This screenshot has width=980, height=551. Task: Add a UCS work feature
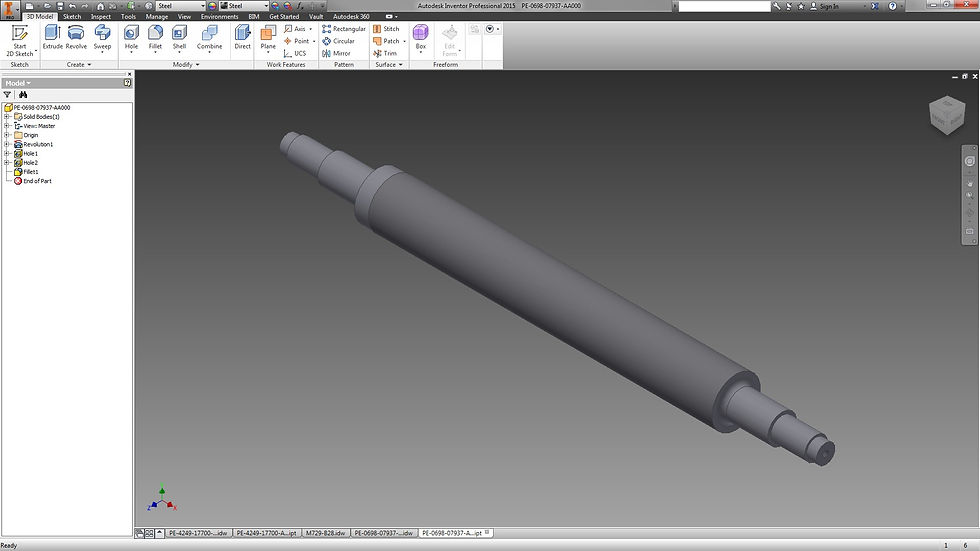295,53
